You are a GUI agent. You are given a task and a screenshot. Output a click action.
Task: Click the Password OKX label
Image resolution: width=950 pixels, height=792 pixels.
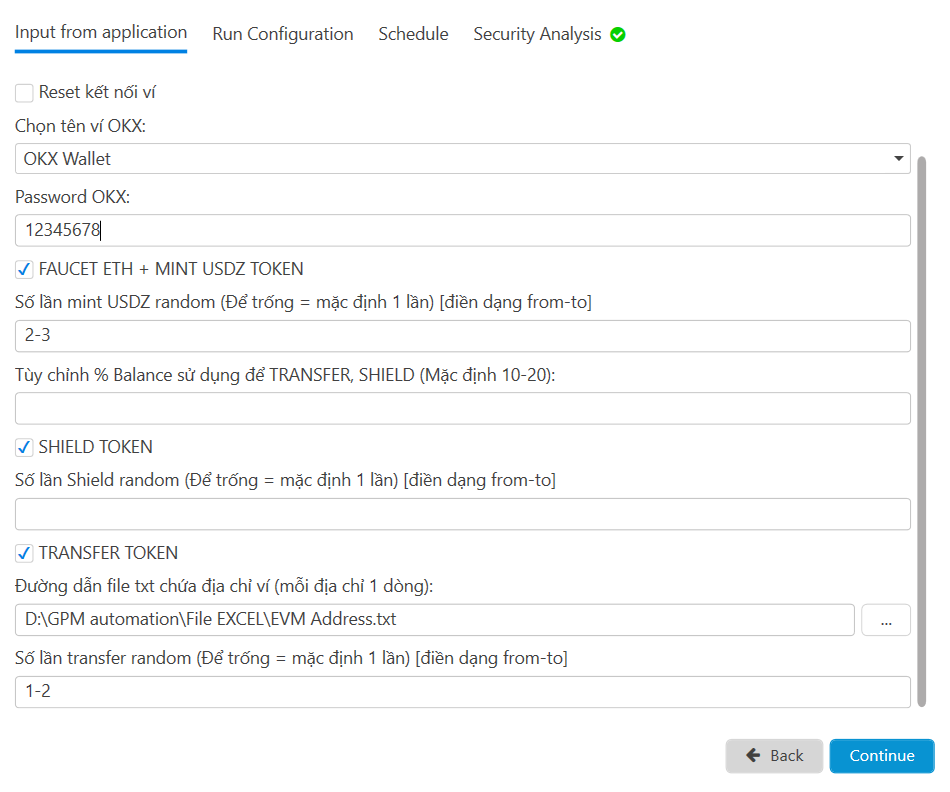tap(73, 197)
